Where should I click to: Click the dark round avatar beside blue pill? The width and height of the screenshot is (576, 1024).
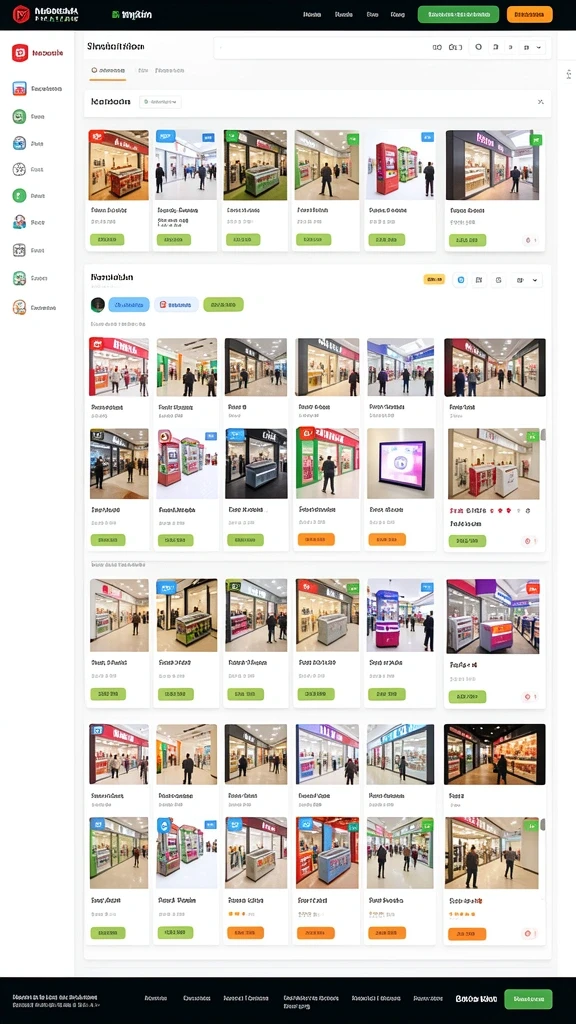click(x=98, y=304)
